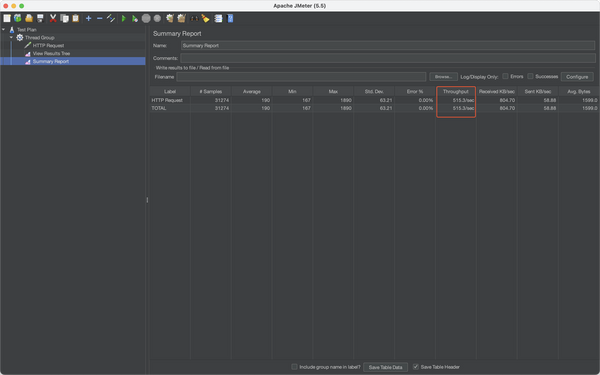This screenshot has width=600, height=375.
Task: Uncheck Save Table Header checkbox
Action: [416, 367]
